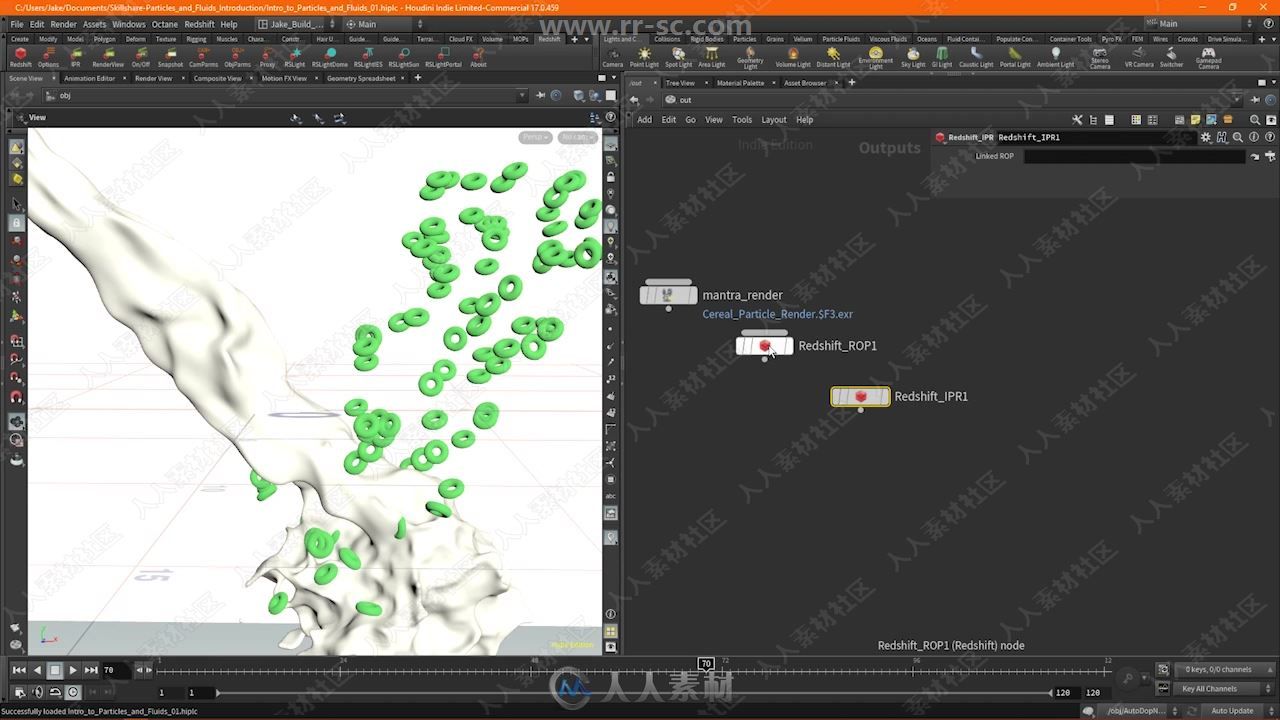1280x720 pixels.
Task: Add a Switcher from the shelf
Action: 1171,56
